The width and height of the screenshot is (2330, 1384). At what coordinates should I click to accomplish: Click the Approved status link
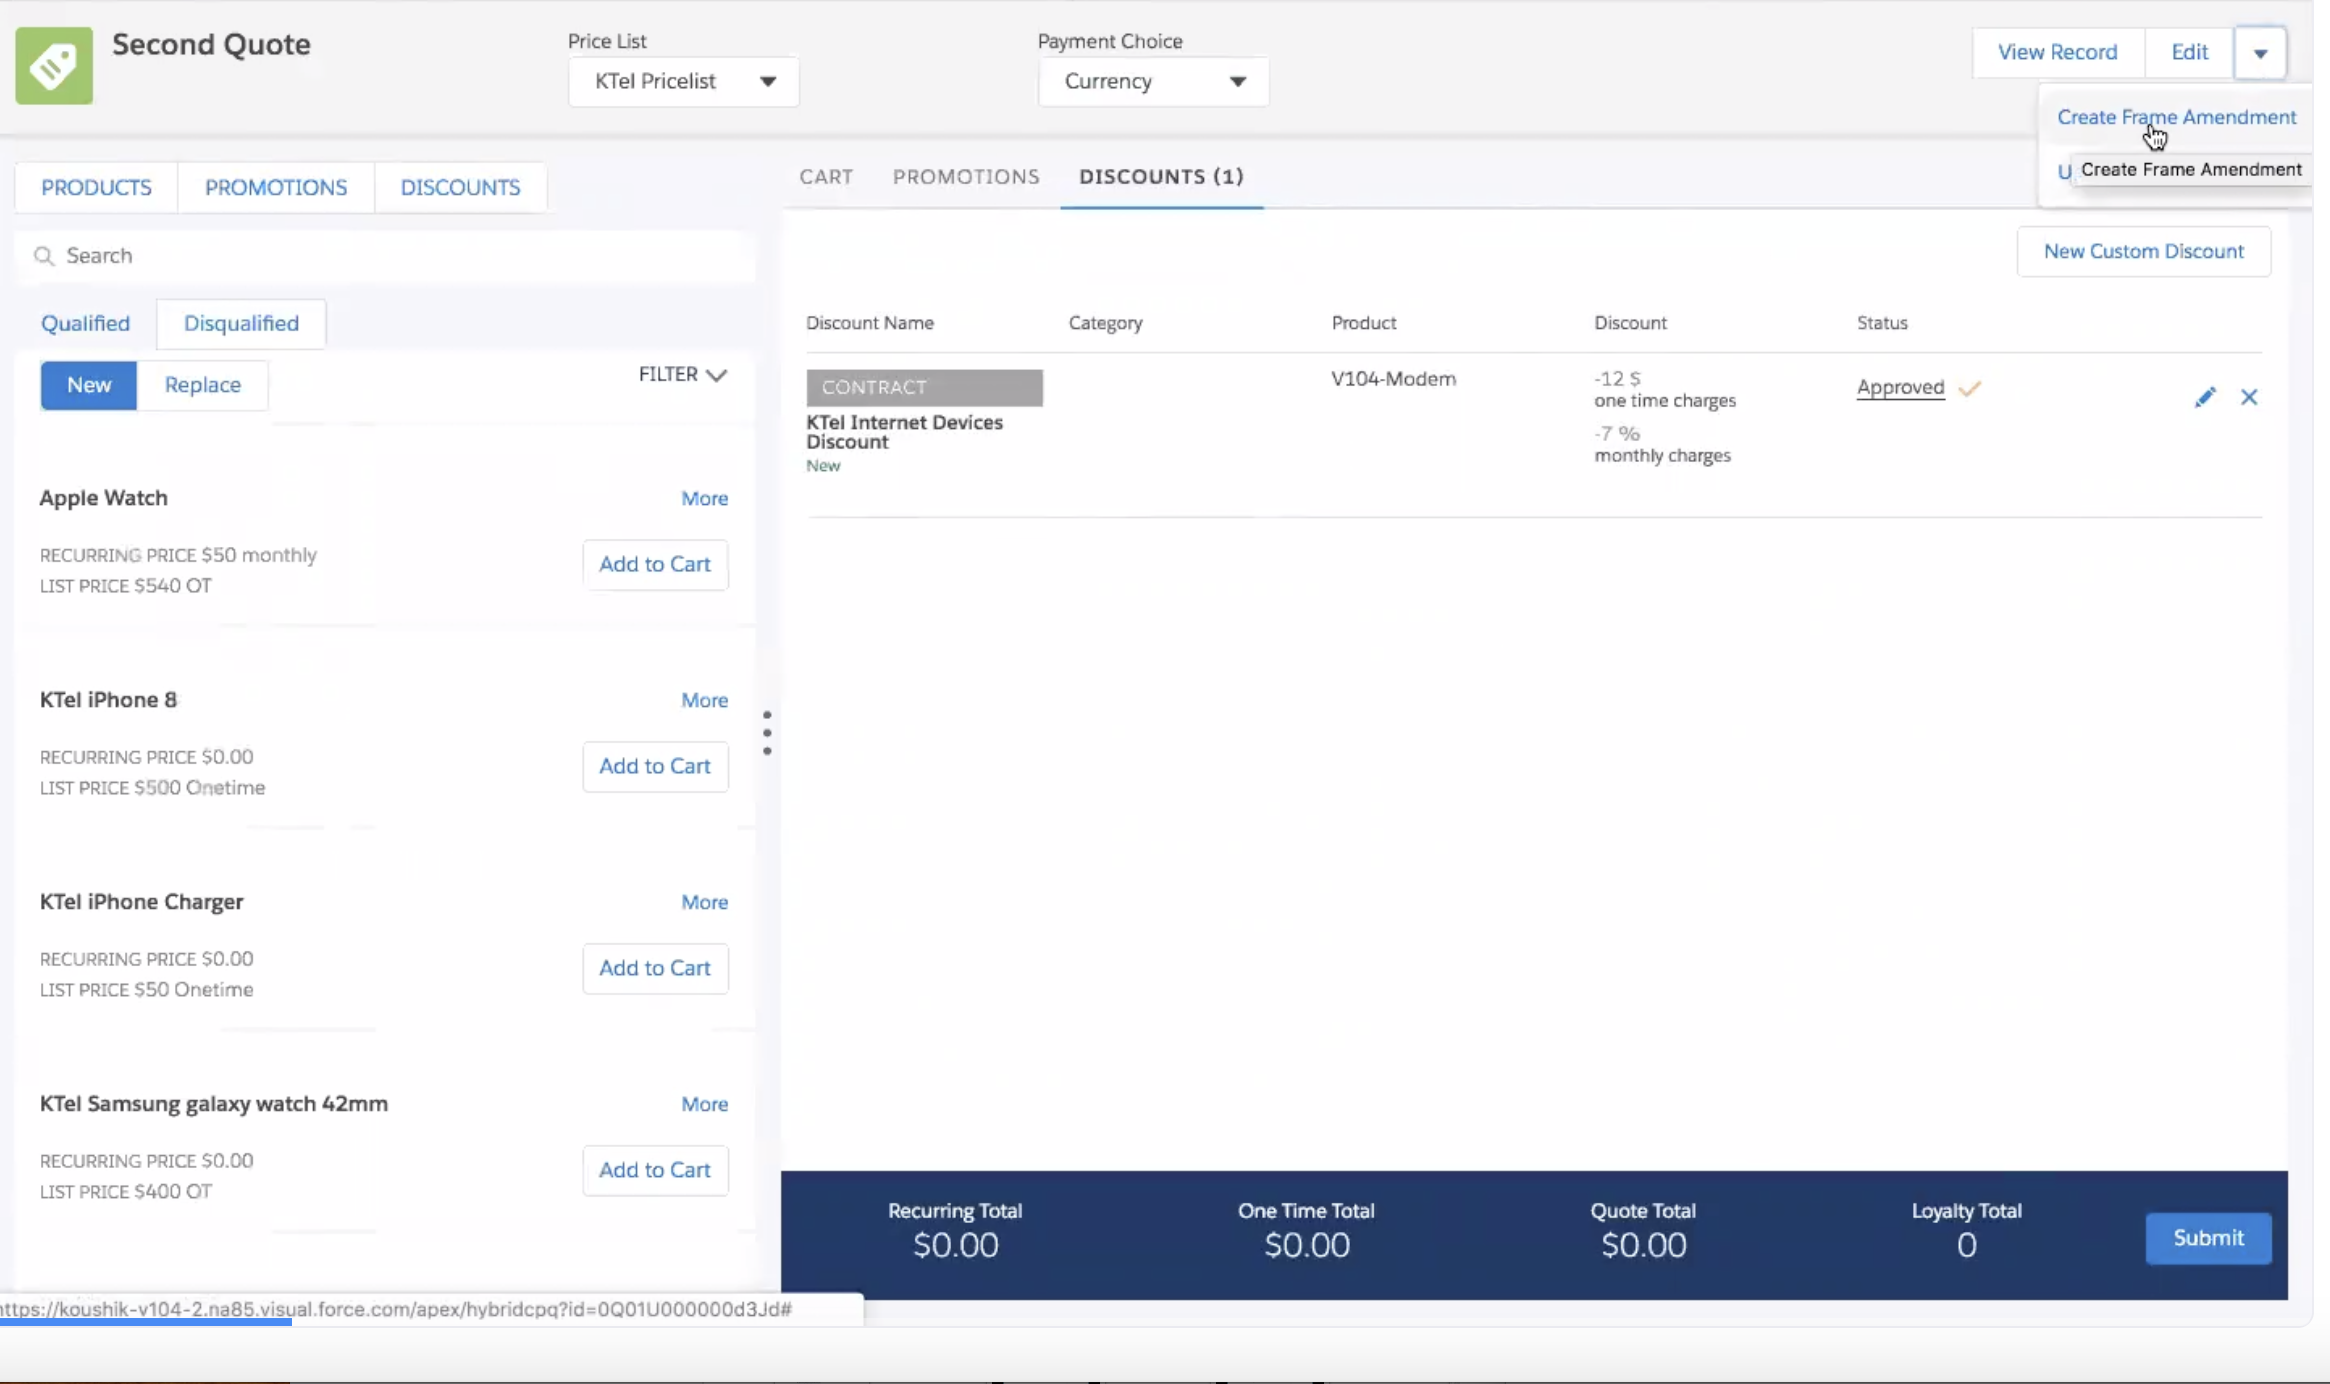click(x=1900, y=387)
